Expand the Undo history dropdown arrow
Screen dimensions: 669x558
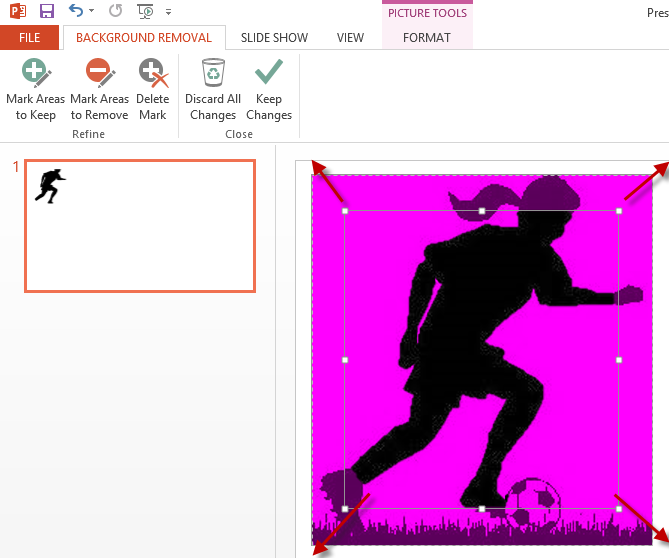click(92, 12)
